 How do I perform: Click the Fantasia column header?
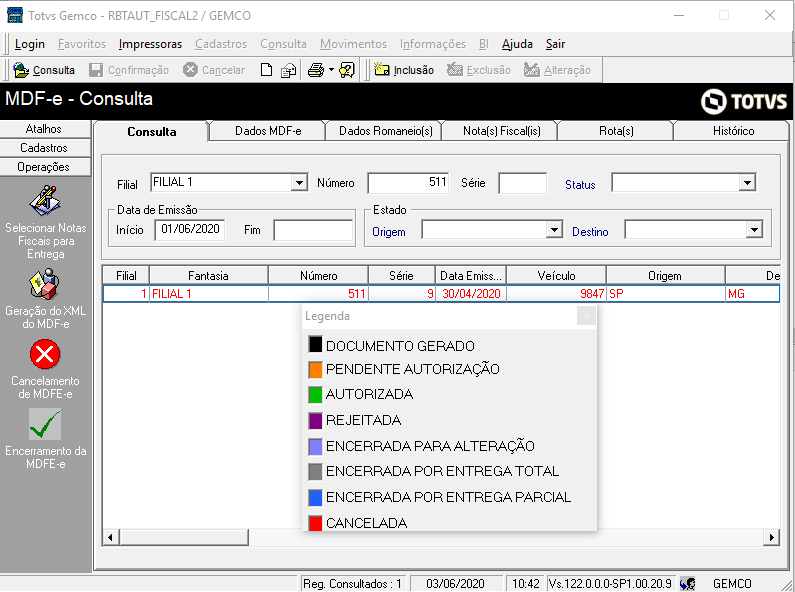[x=208, y=276]
